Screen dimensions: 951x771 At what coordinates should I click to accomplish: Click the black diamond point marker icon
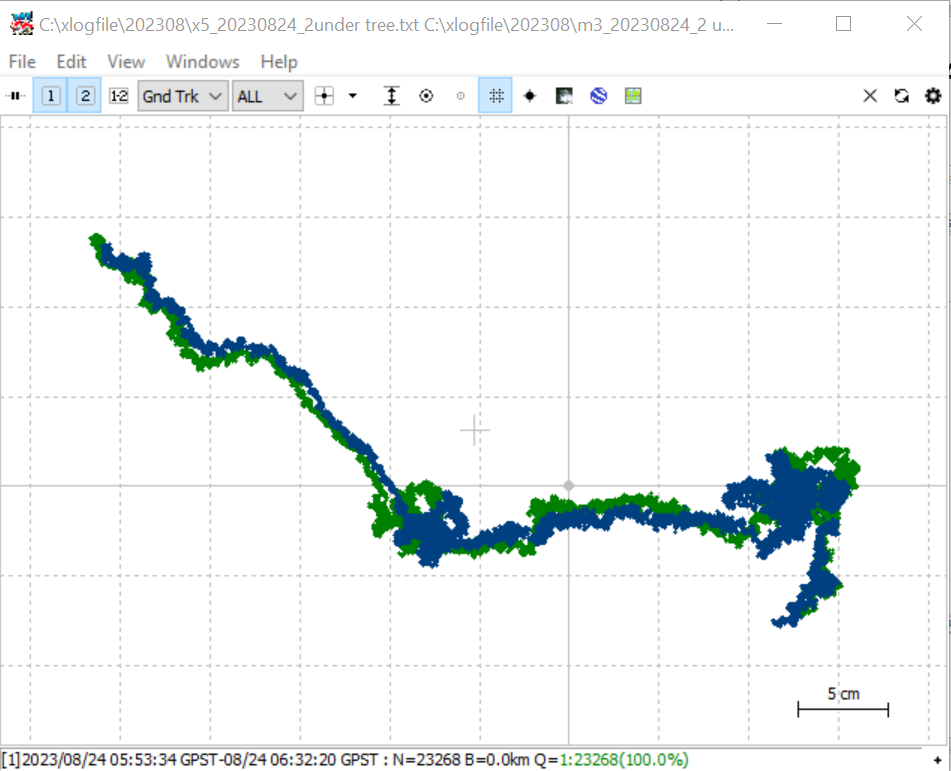tap(530, 96)
